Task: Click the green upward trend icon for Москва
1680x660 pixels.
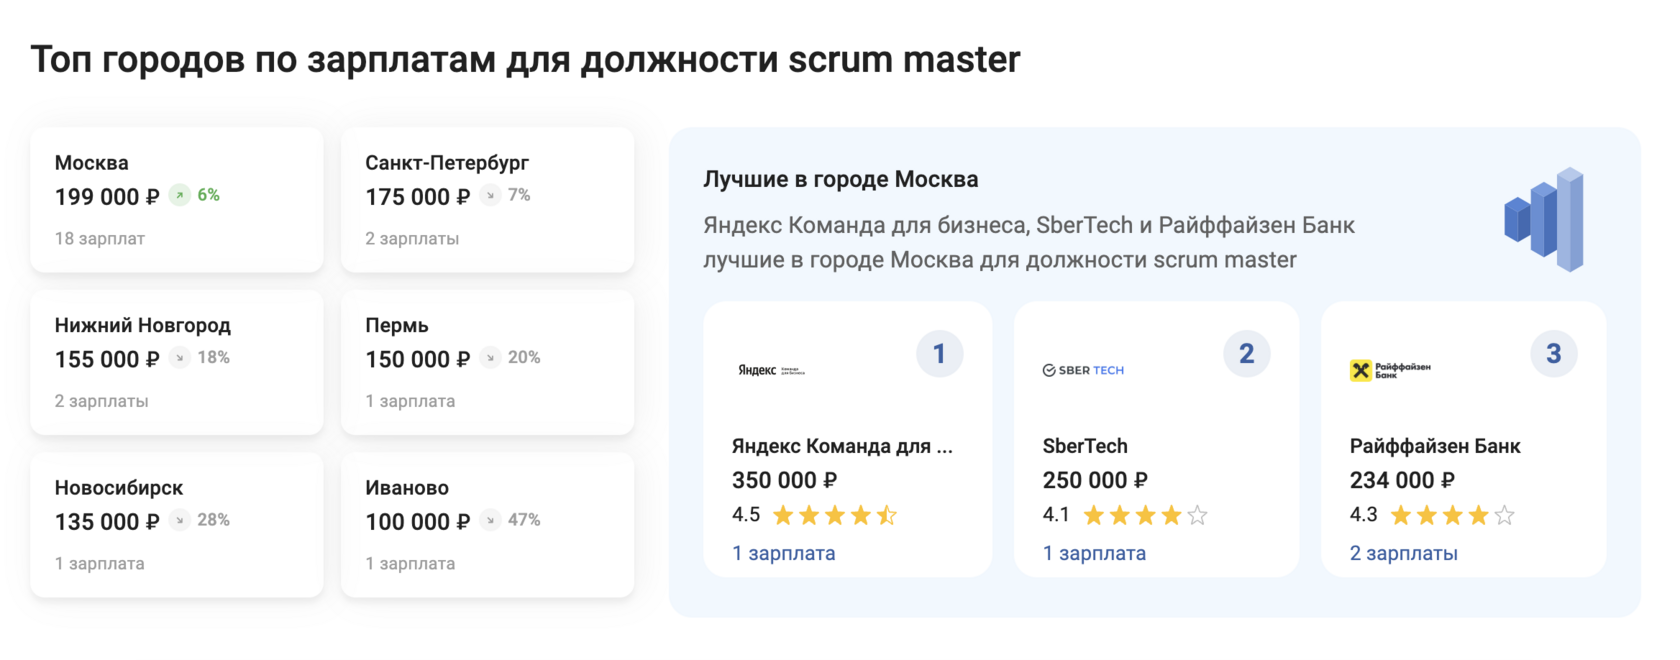Action: (x=180, y=195)
